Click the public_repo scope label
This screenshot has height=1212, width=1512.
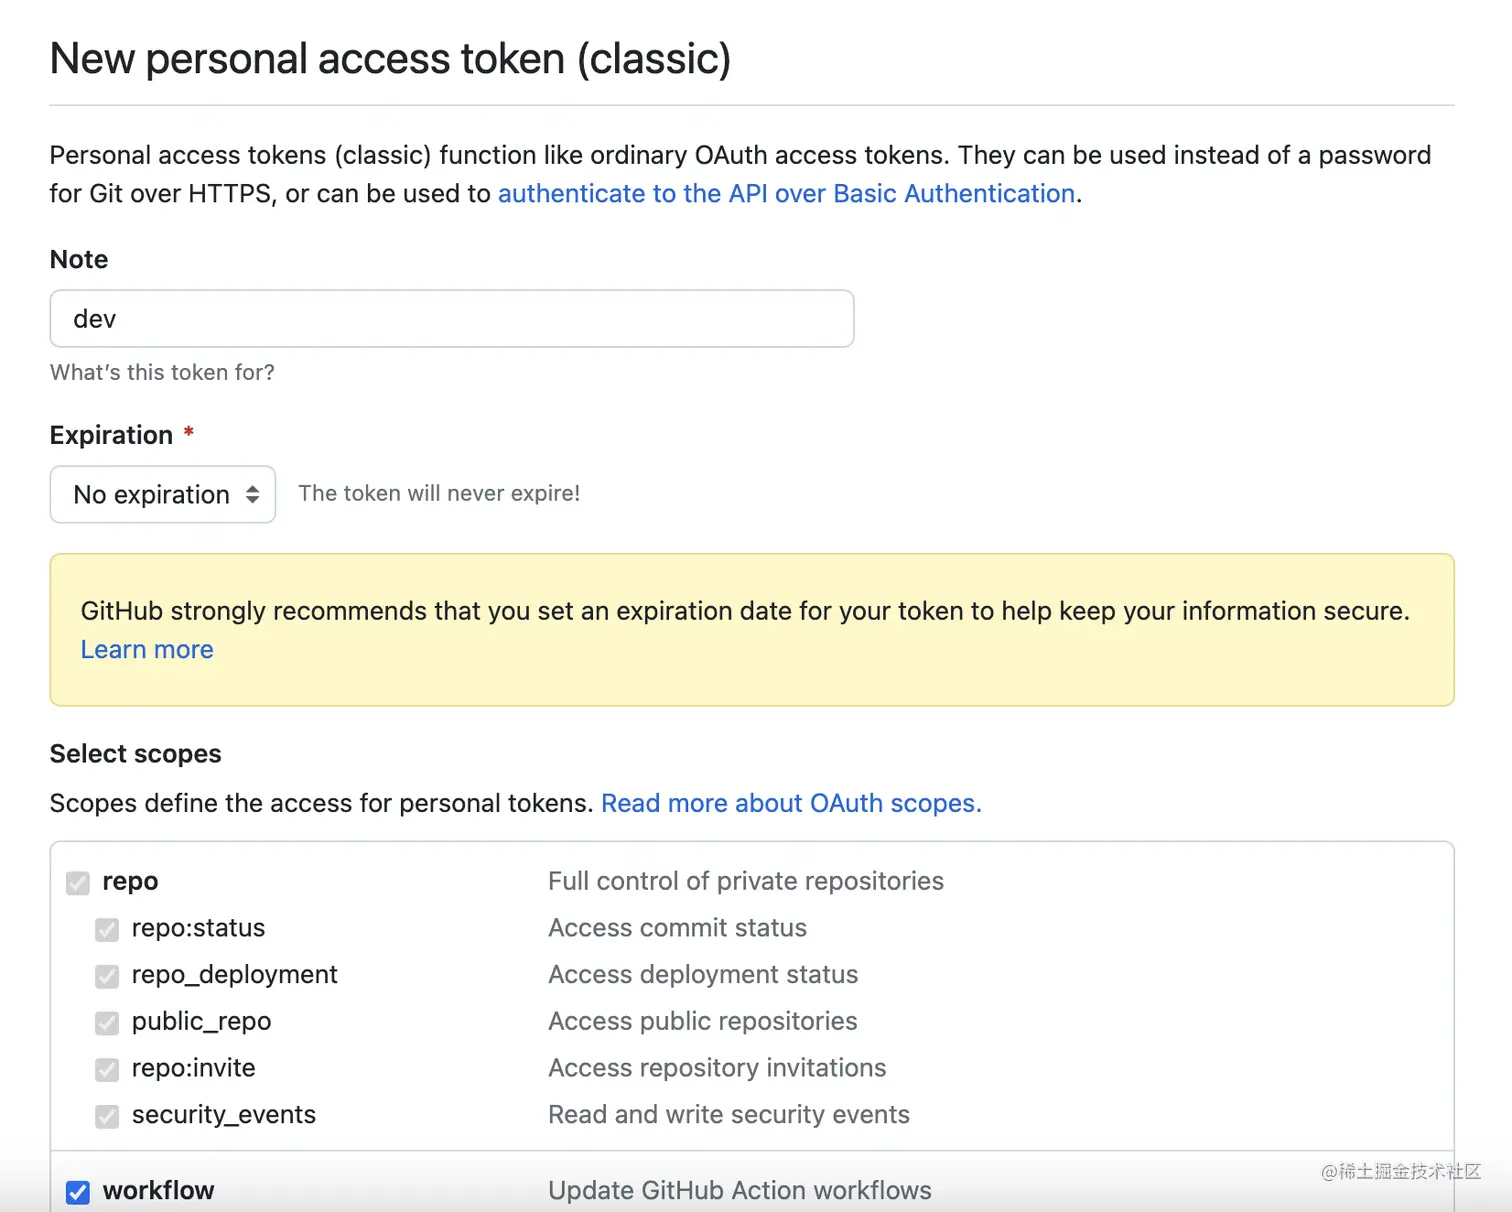(x=201, y=1022)
